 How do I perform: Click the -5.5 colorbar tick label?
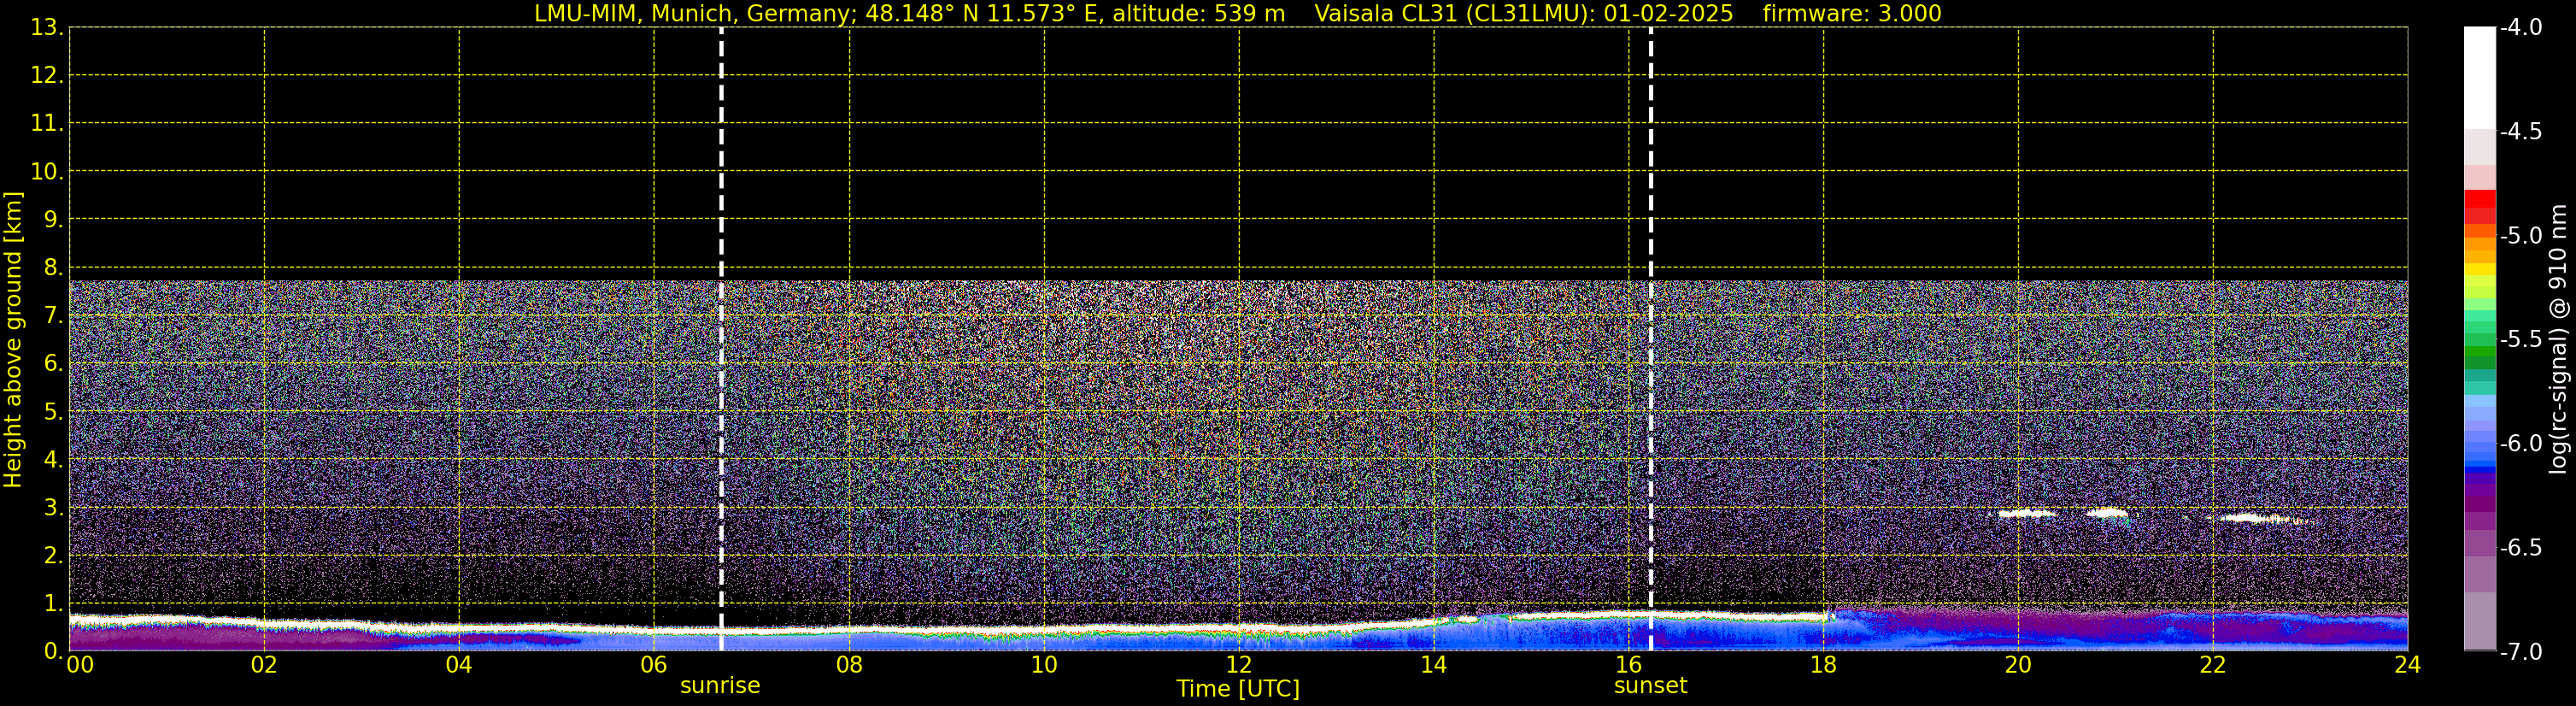click(x=2520, y=340)
